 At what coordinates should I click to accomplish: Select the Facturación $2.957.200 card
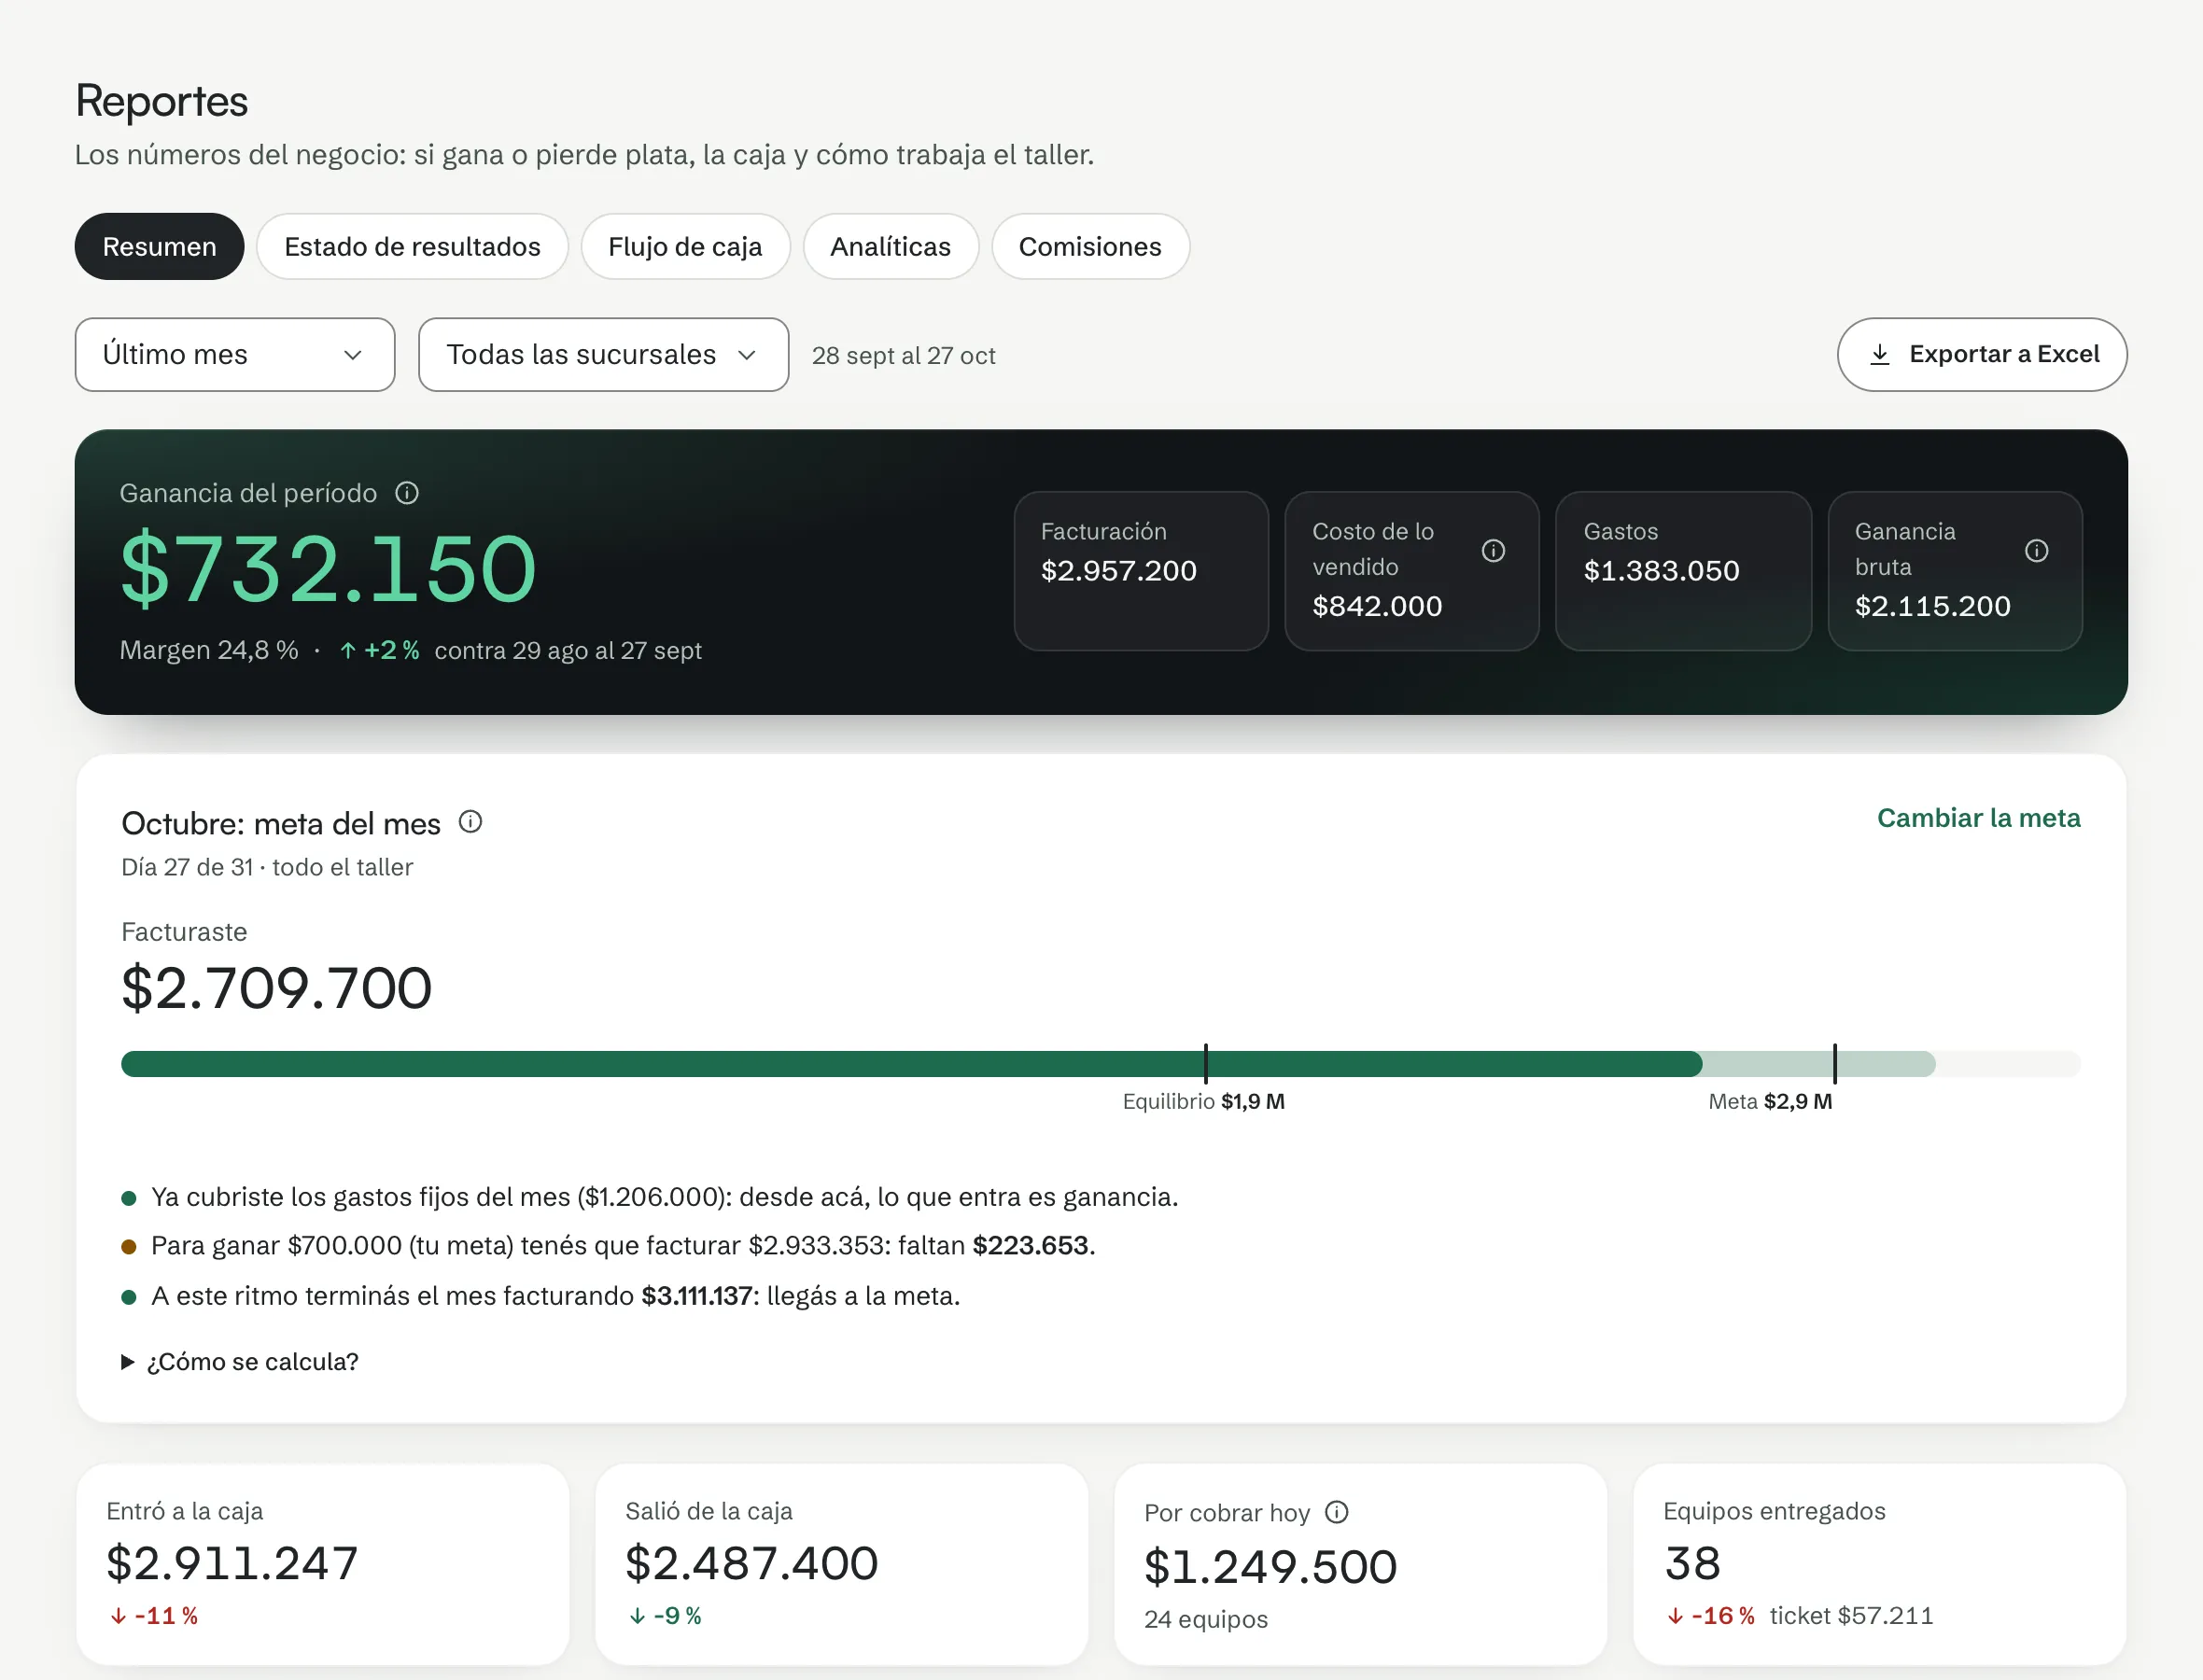click(x=1141, y=571)
